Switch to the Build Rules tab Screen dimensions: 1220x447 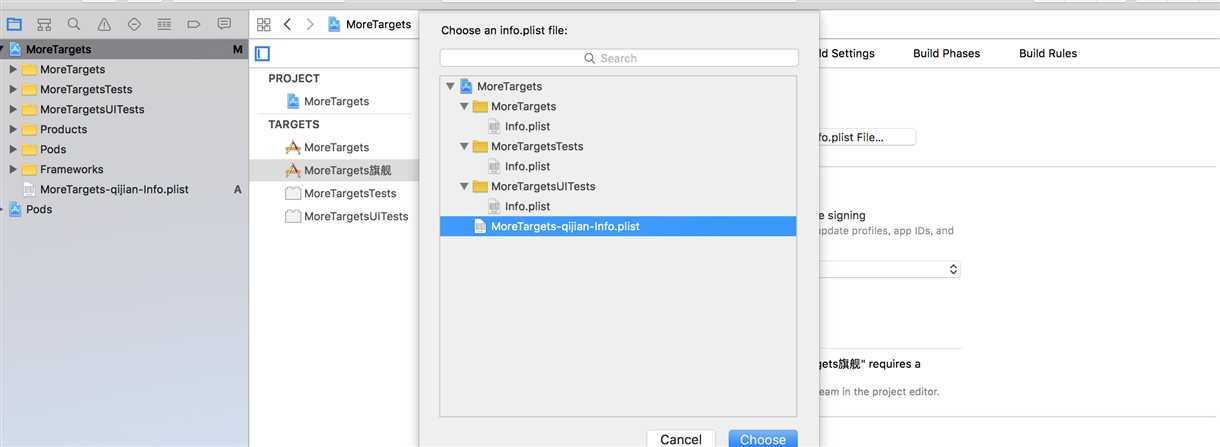[1048, 53]
